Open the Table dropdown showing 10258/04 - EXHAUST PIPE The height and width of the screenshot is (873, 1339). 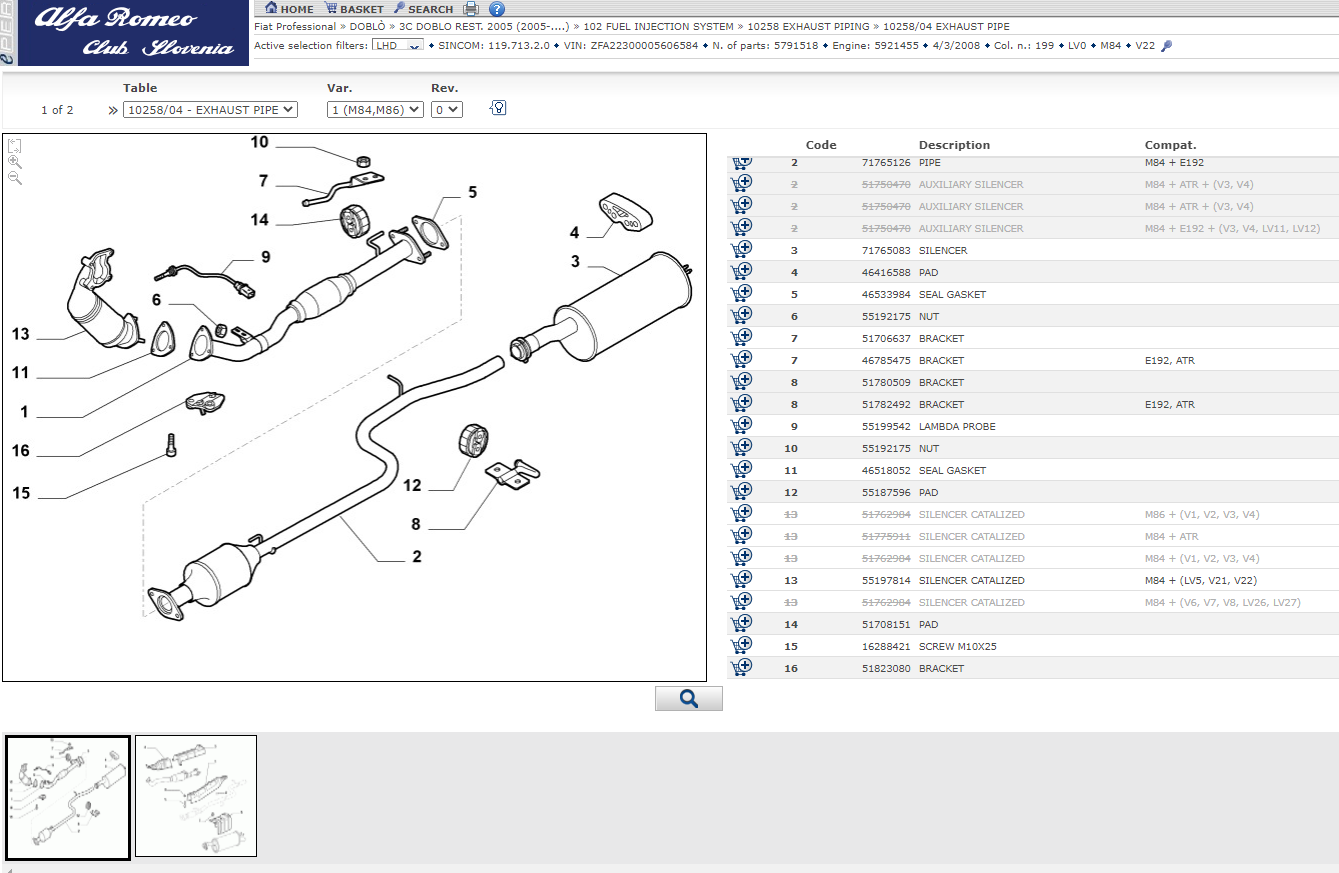pos(210,110)
